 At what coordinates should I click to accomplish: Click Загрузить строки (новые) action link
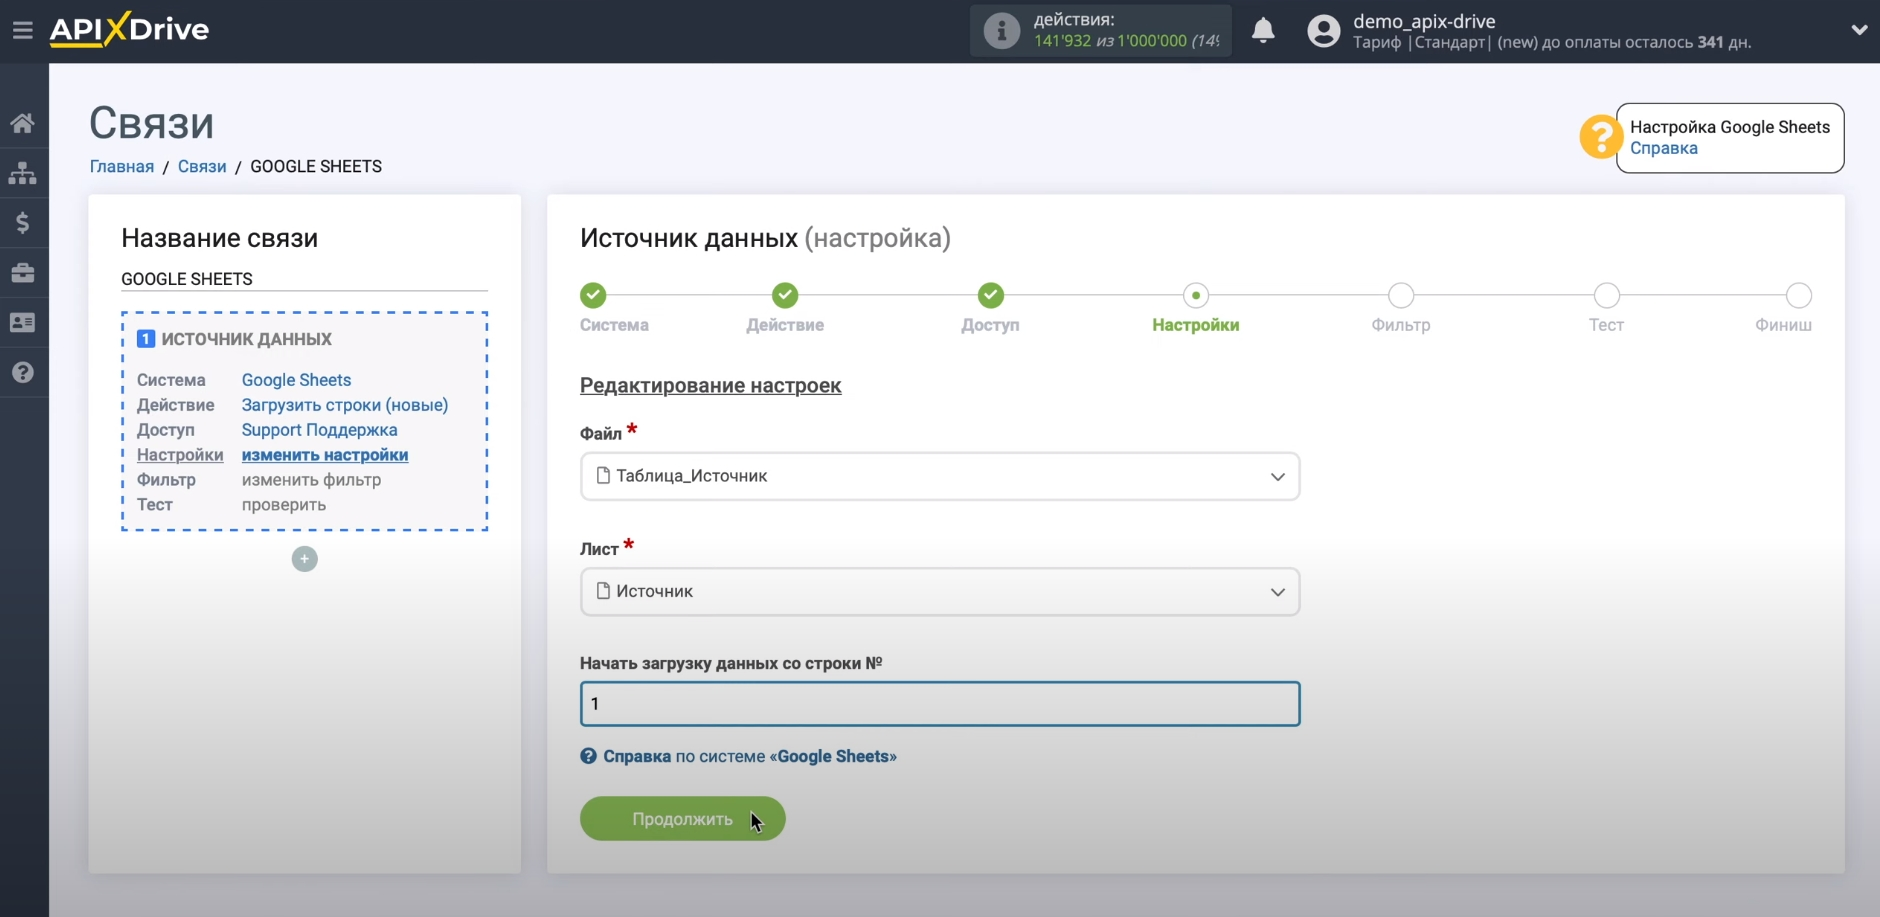coord(345,405)
